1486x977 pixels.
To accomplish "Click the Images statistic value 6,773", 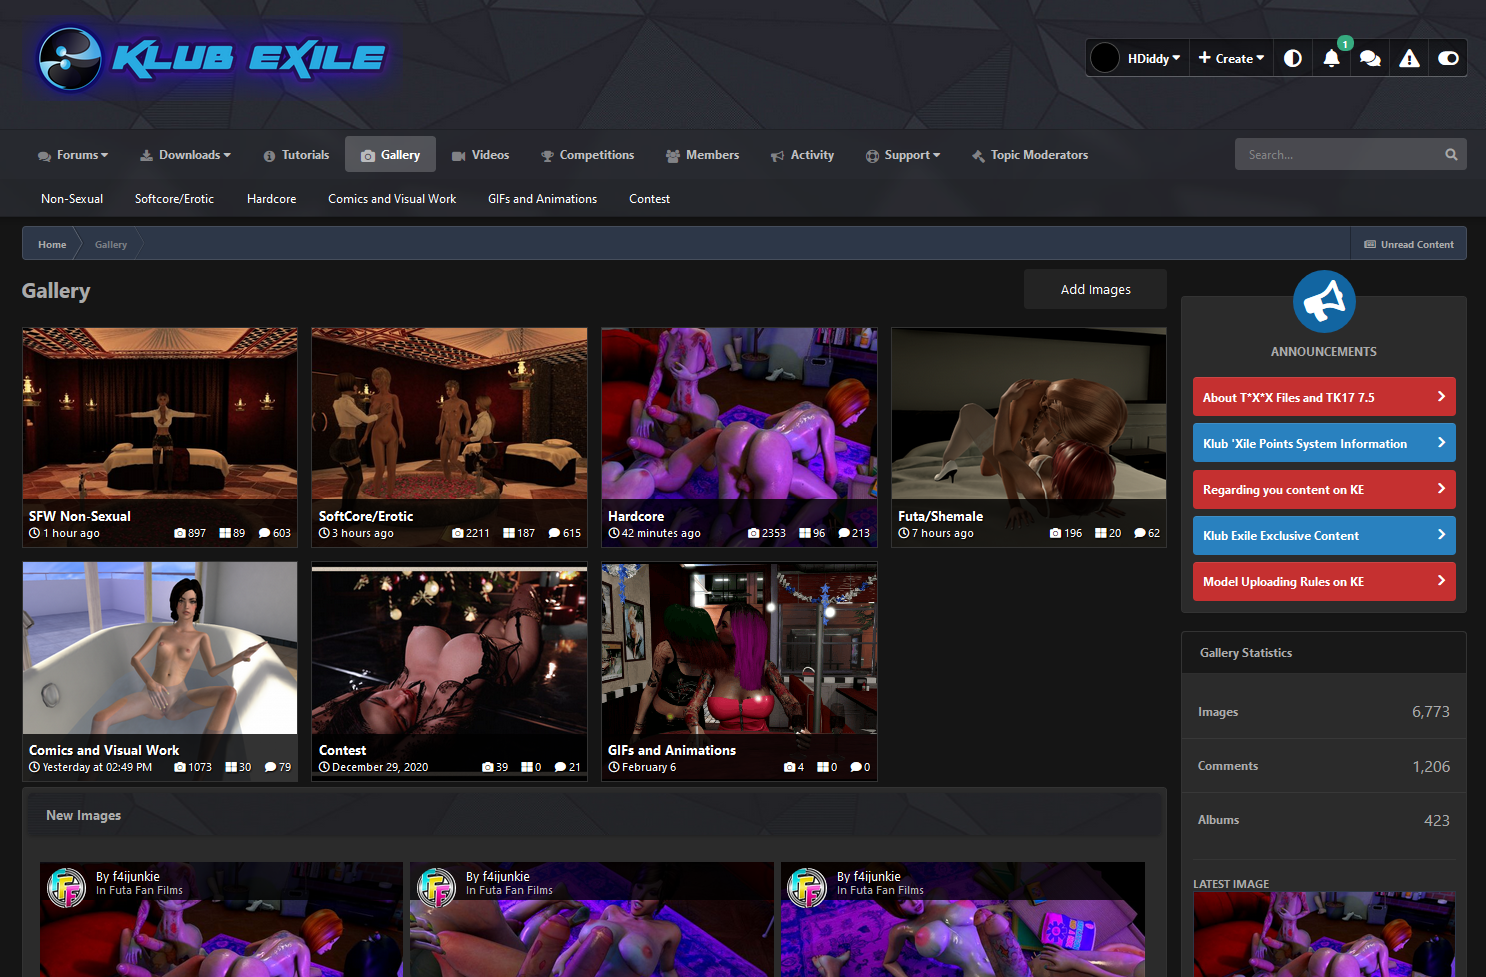I will coord(1430,712).
